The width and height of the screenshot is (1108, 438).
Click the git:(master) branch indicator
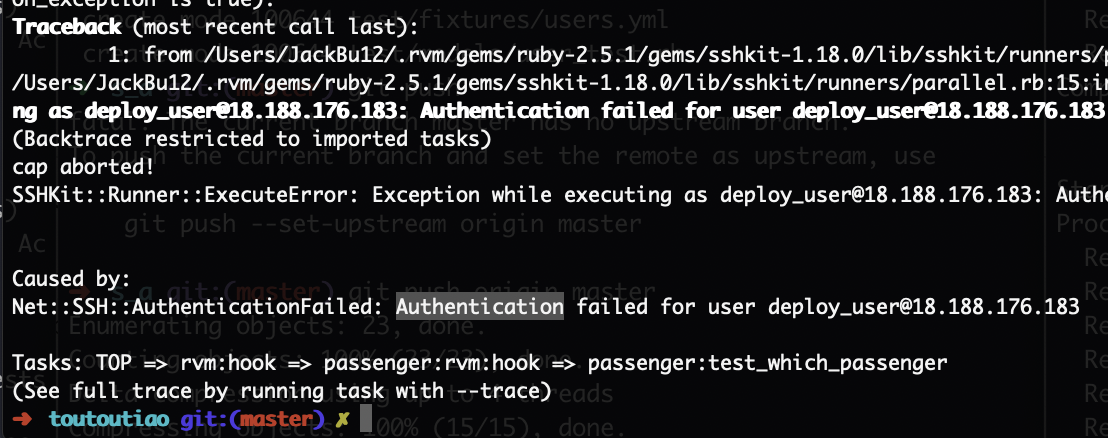coord(253,419)
